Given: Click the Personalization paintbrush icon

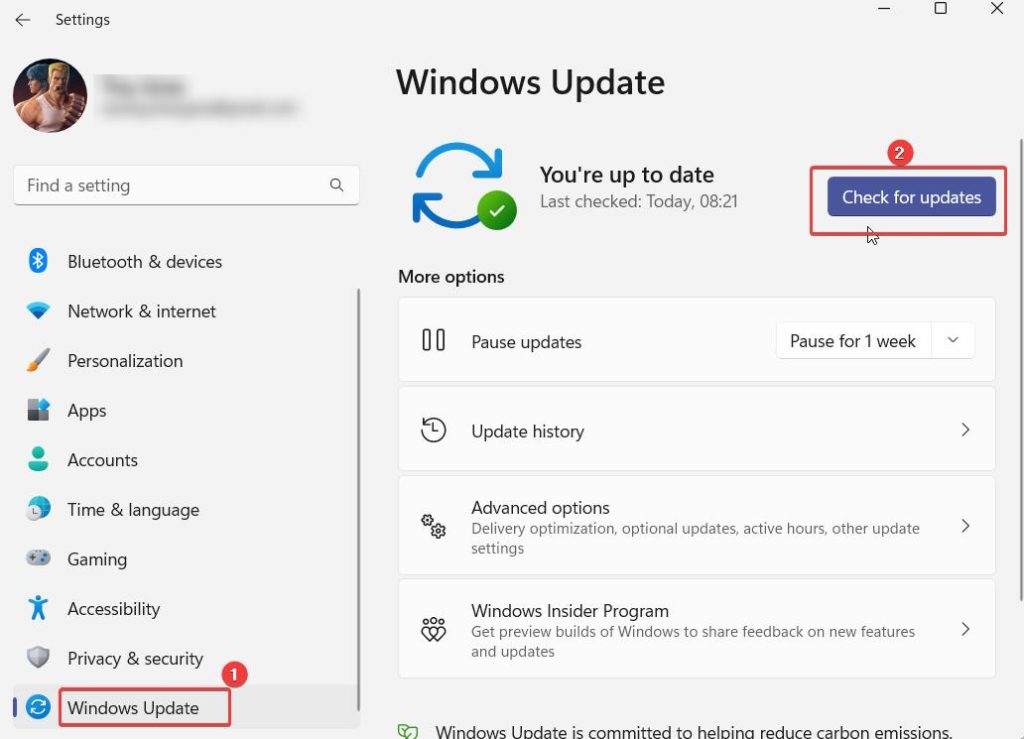Looking at the screenshot, I should pyautogui.click(x=38, y=360).
